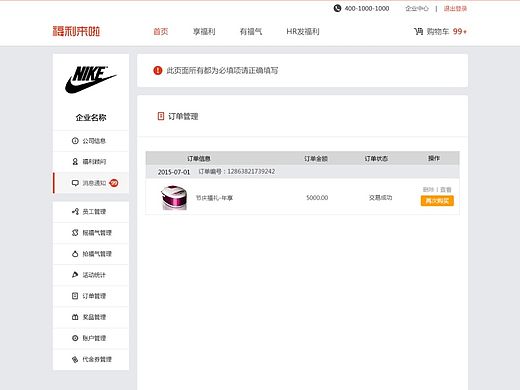Click the clipboard icon beside sidebar 订单管理
520x390 pixels.
click(x=75, y=296)
